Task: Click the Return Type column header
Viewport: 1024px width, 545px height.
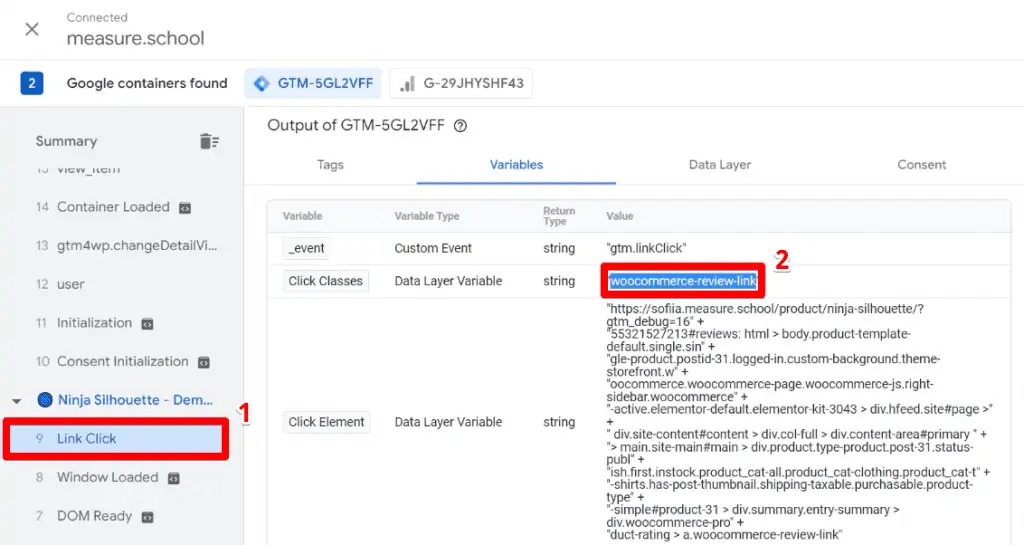Action: pos(559,216)
